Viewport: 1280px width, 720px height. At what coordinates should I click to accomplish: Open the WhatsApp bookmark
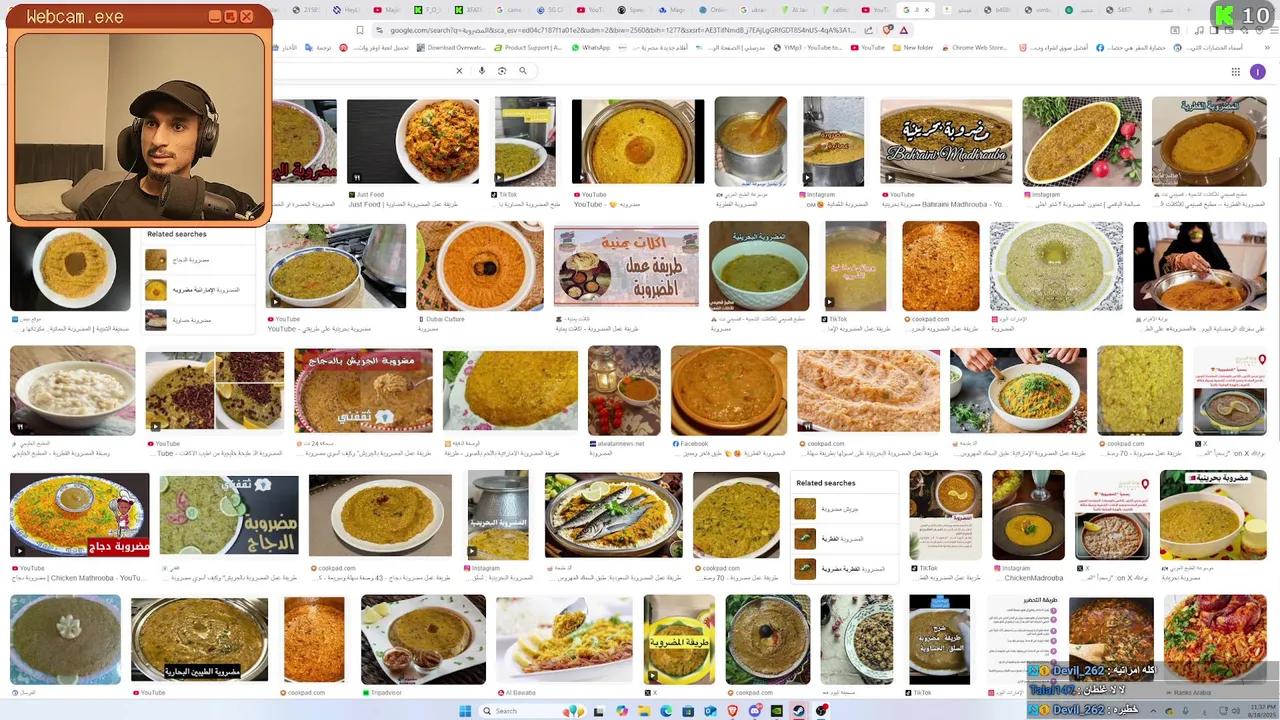point(591,47)
